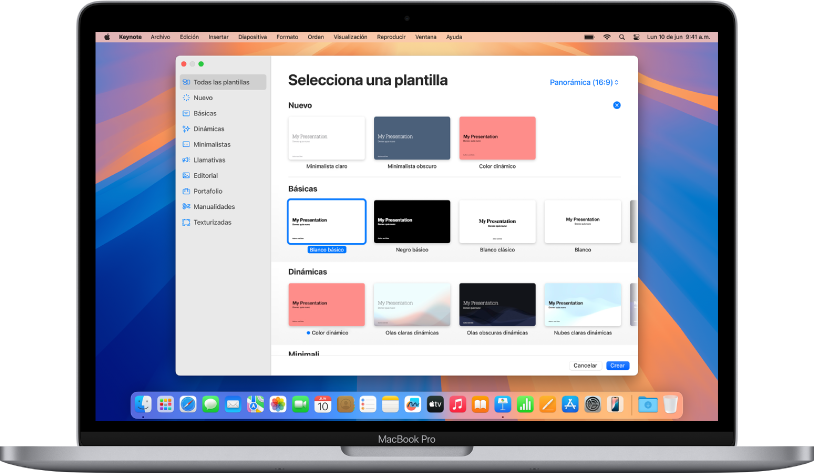Click the Wi-Fi icon in menu bar
This screenshot has height=473, width=814.
click(x=607, y=37)
